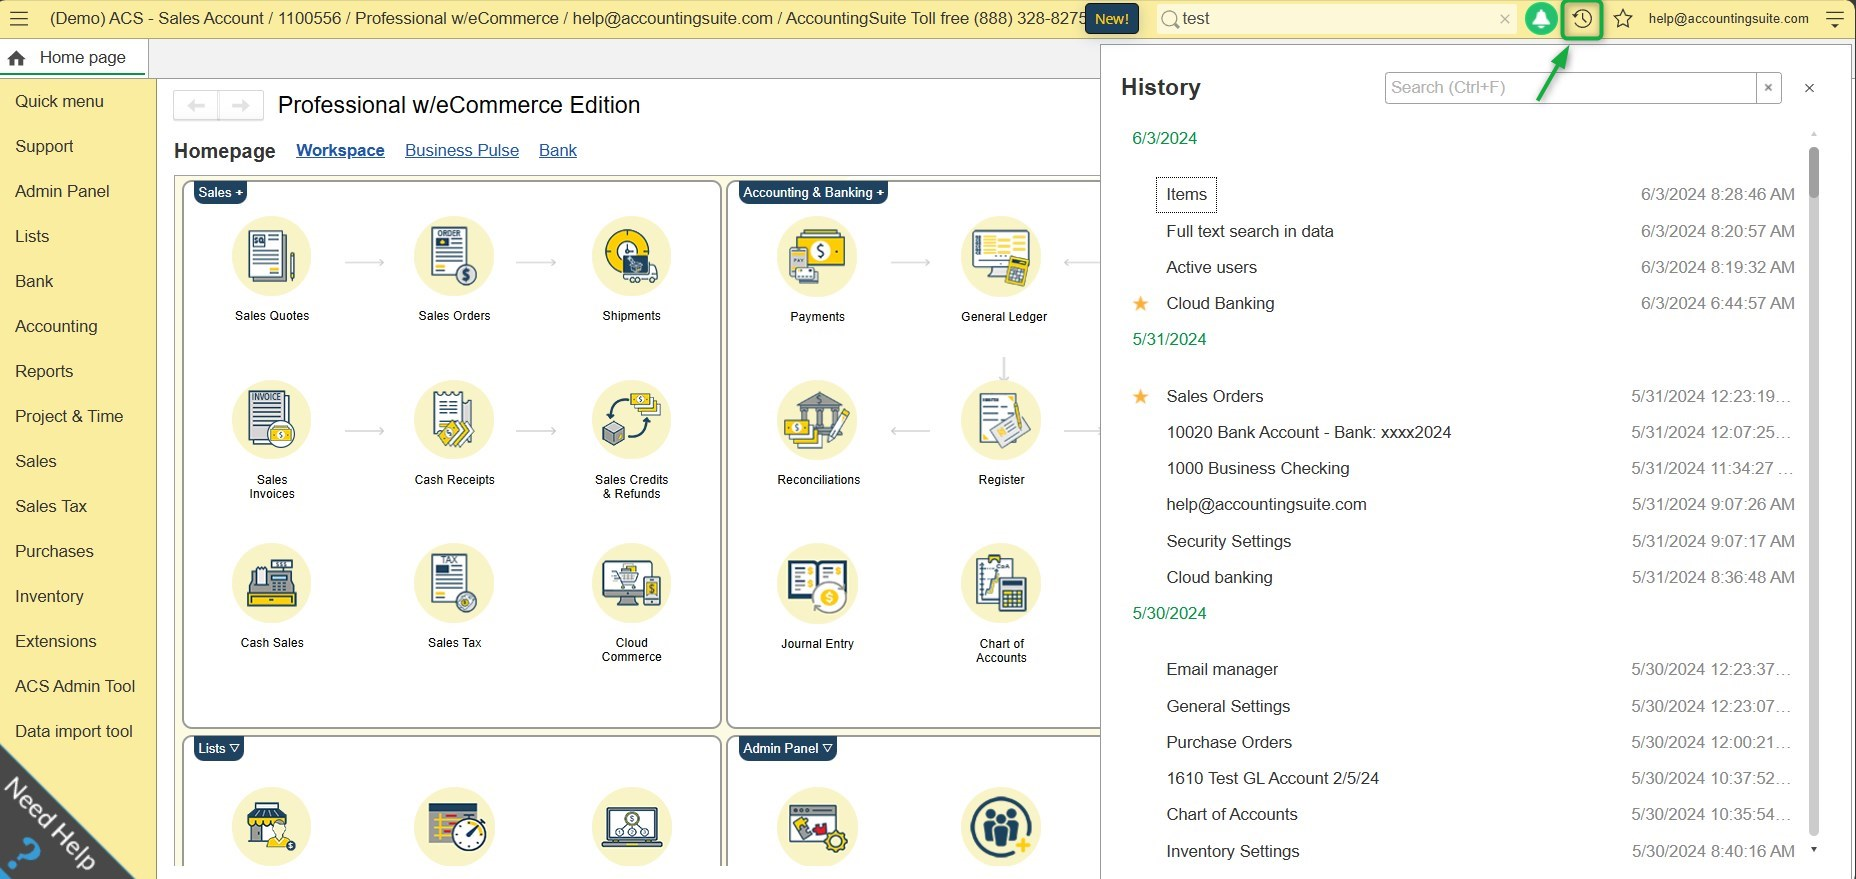Go back with the left arrow button
Viewport: 1856px width, 879px height.
pyautogui.click(x=196, y=105)
